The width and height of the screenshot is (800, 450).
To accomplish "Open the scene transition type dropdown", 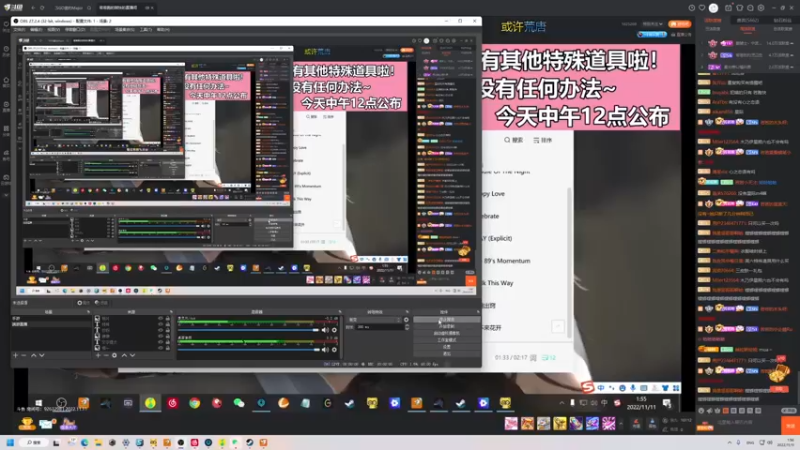I will click(x=375, y=320).
